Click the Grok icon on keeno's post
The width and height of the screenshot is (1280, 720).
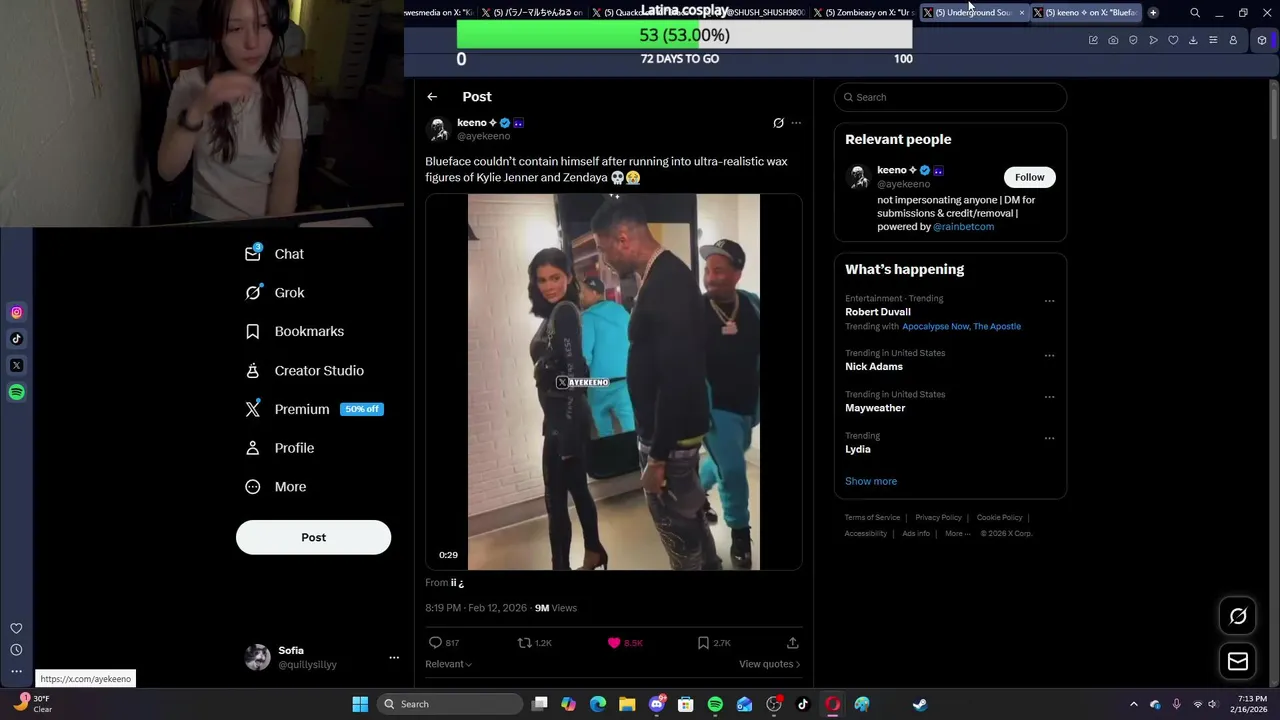click(778, 123)
